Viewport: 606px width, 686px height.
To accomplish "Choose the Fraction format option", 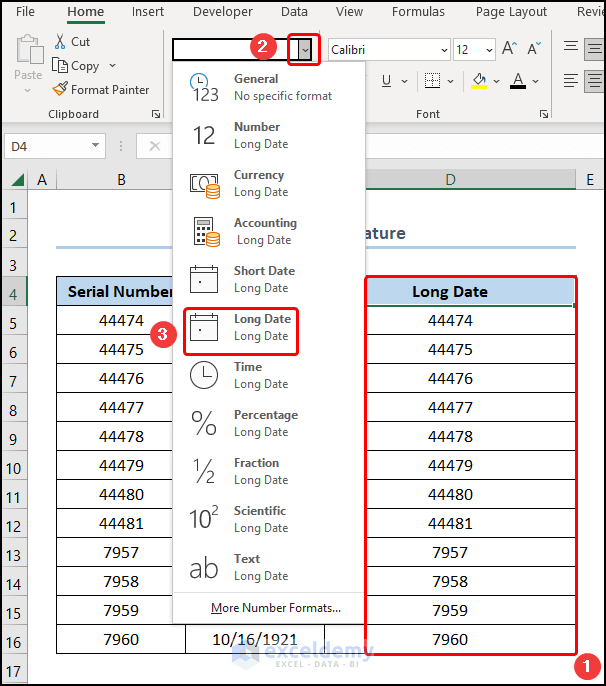I will [268, 471].
